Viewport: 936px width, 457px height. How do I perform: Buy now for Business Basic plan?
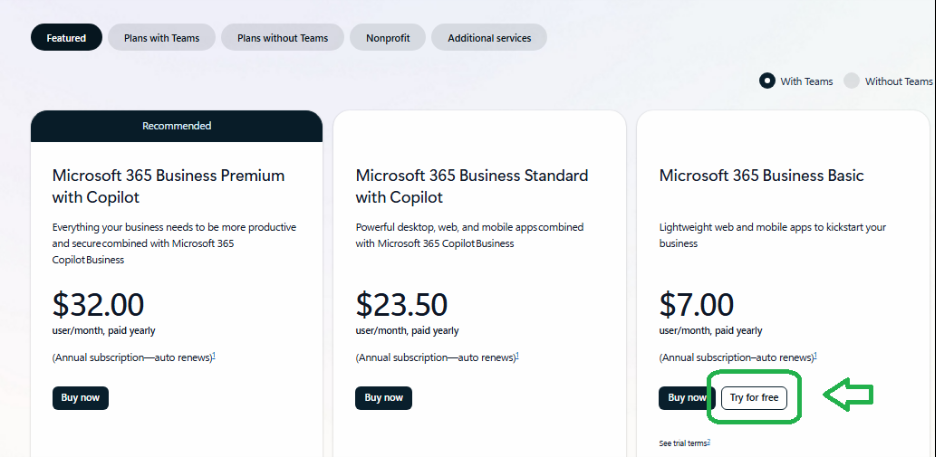pyautogui.click(x=686, y=398)
